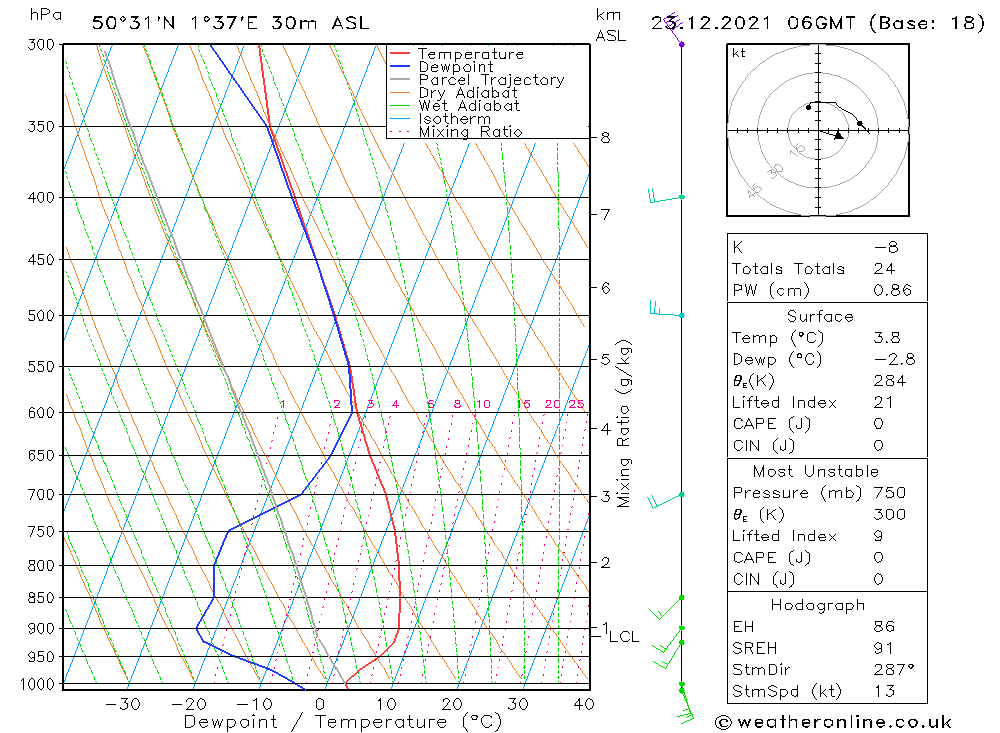Click the '1000' pressure level label

pyautogui.click(x=37, y=684)
